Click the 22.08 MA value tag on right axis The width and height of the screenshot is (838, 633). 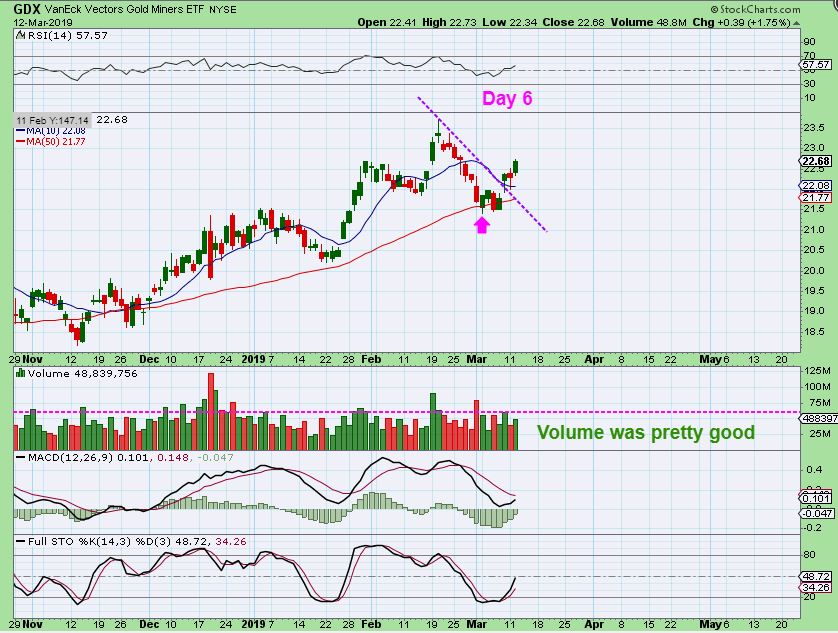tap(816, 186)
